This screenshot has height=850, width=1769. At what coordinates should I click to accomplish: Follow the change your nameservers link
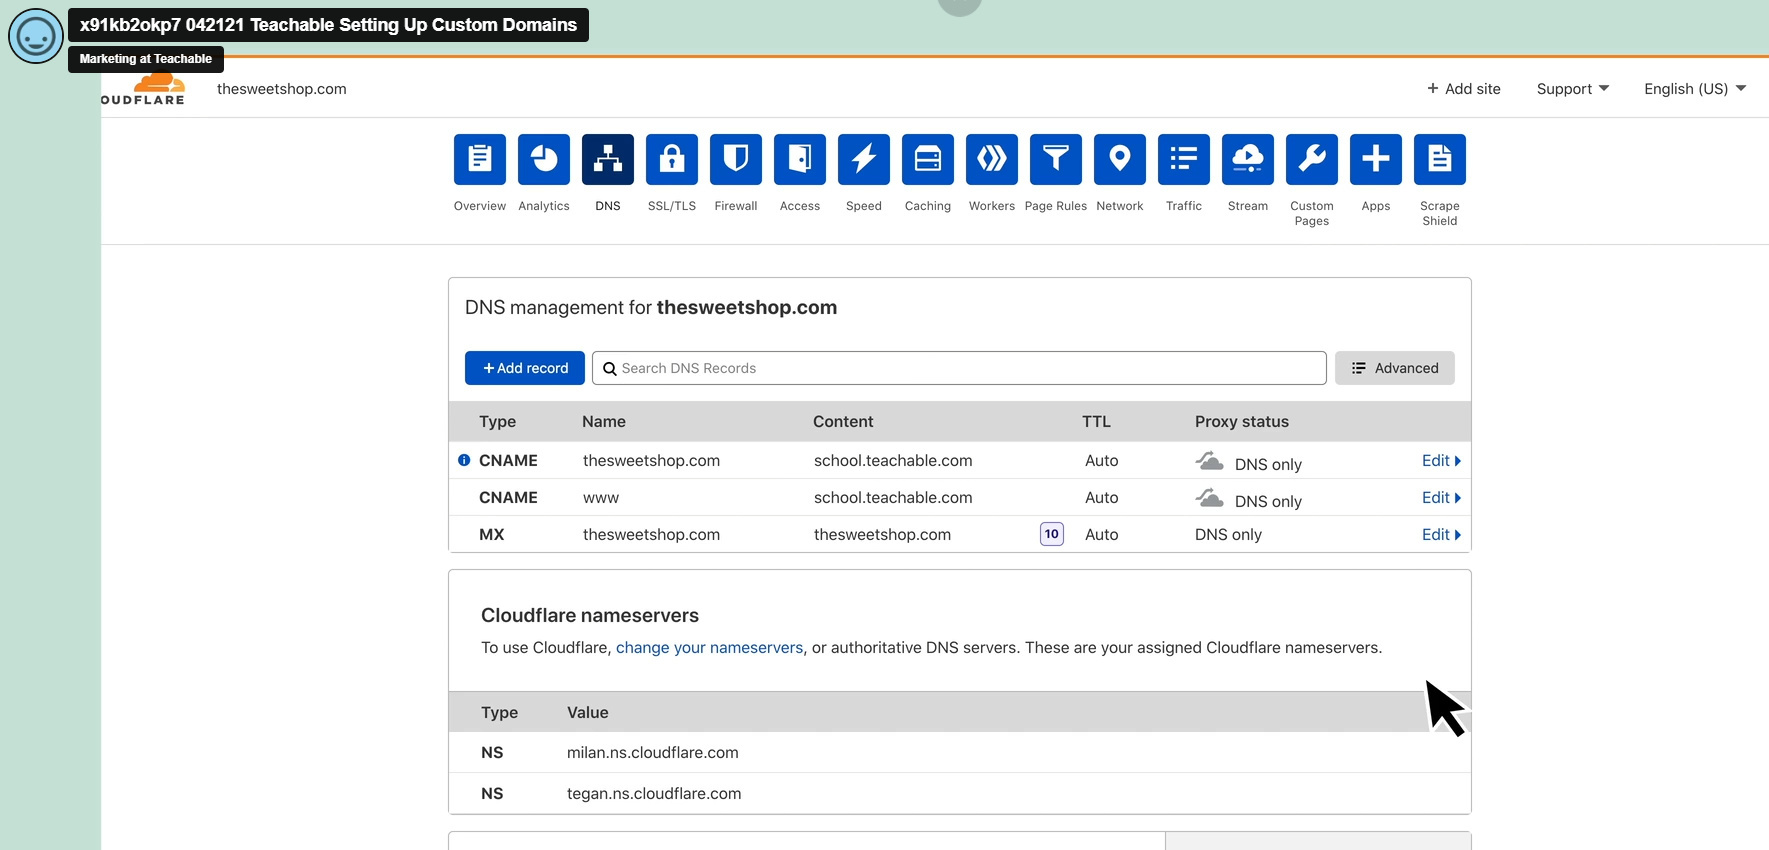(709, 648)
